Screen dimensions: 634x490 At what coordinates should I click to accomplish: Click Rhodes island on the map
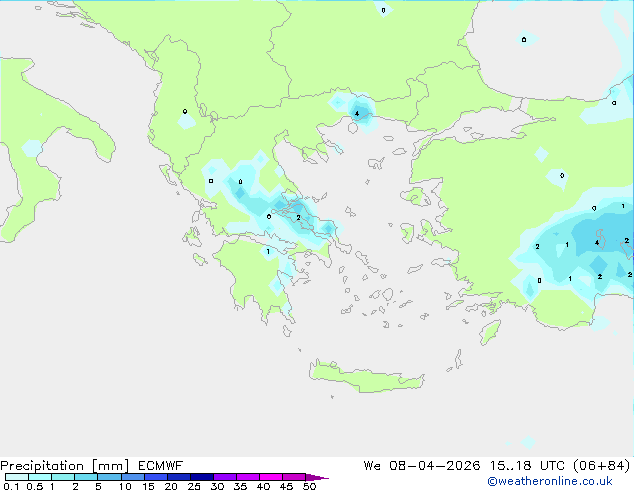pos(490,332)
